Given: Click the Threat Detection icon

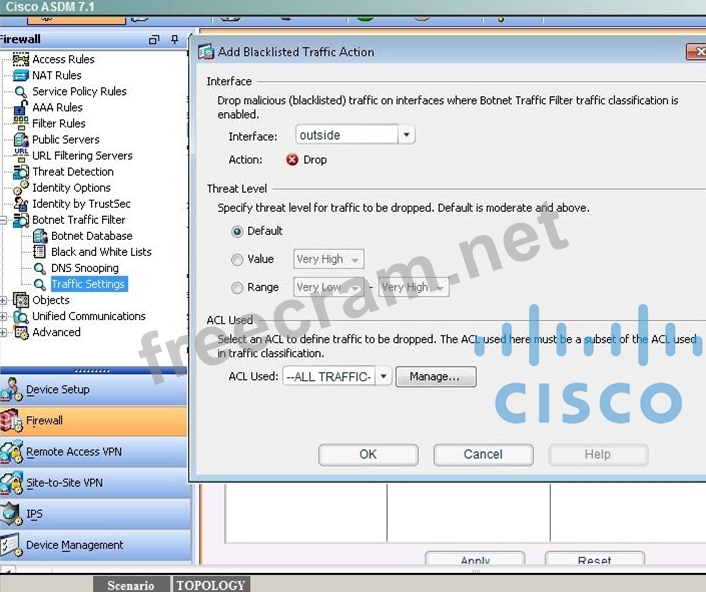Looking at the screenshot, I should [x=22, y=172].
